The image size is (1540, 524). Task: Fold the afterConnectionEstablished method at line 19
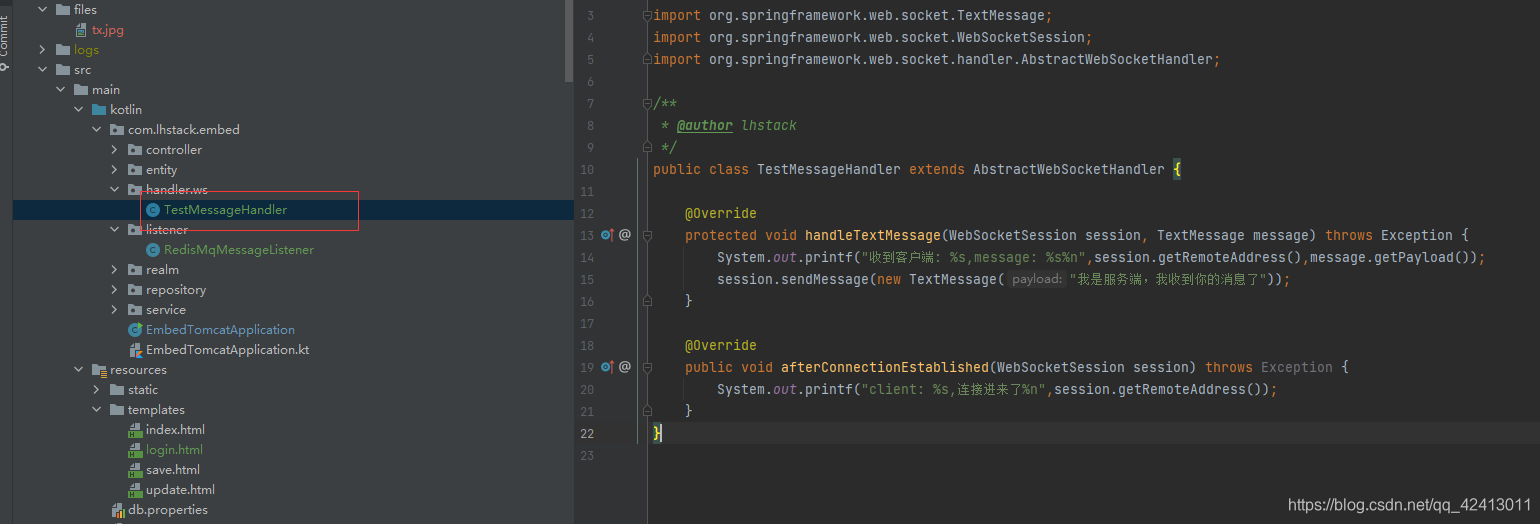coord(647,368)
